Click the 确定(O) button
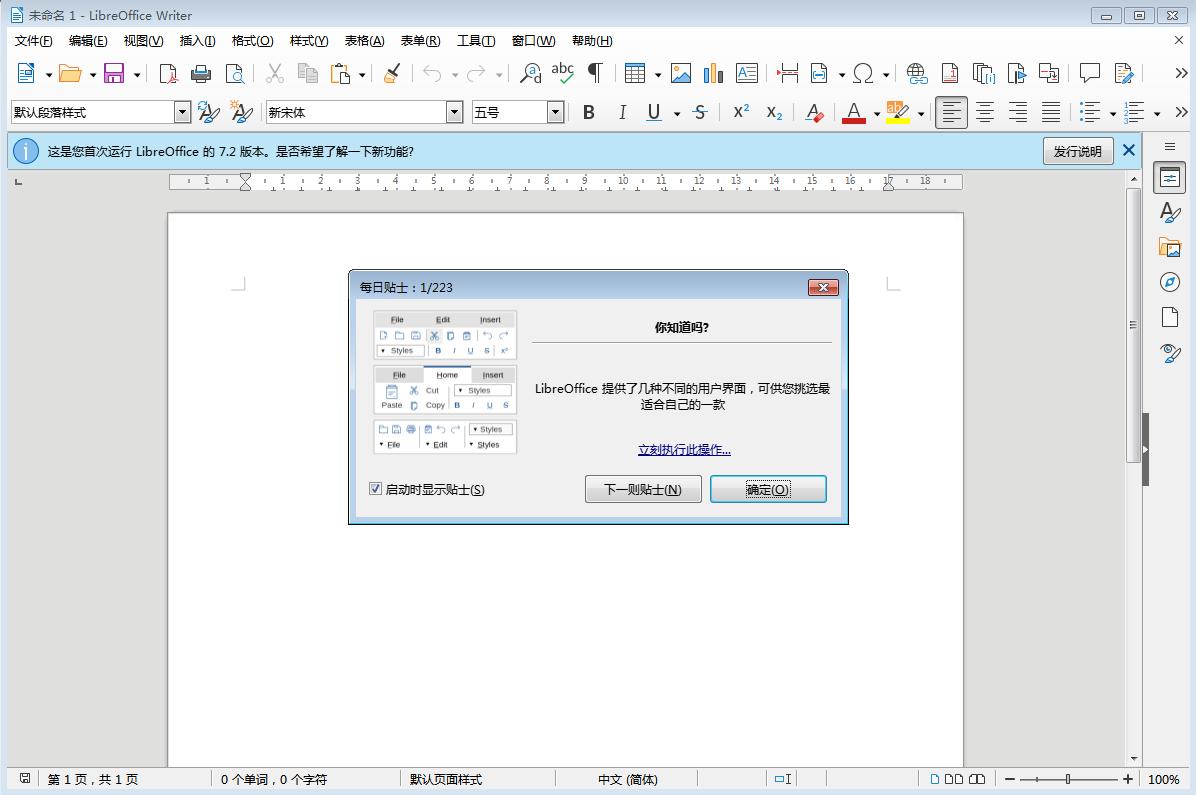The height and width of the screenshot is (795, 1196). tap(768, 489)
